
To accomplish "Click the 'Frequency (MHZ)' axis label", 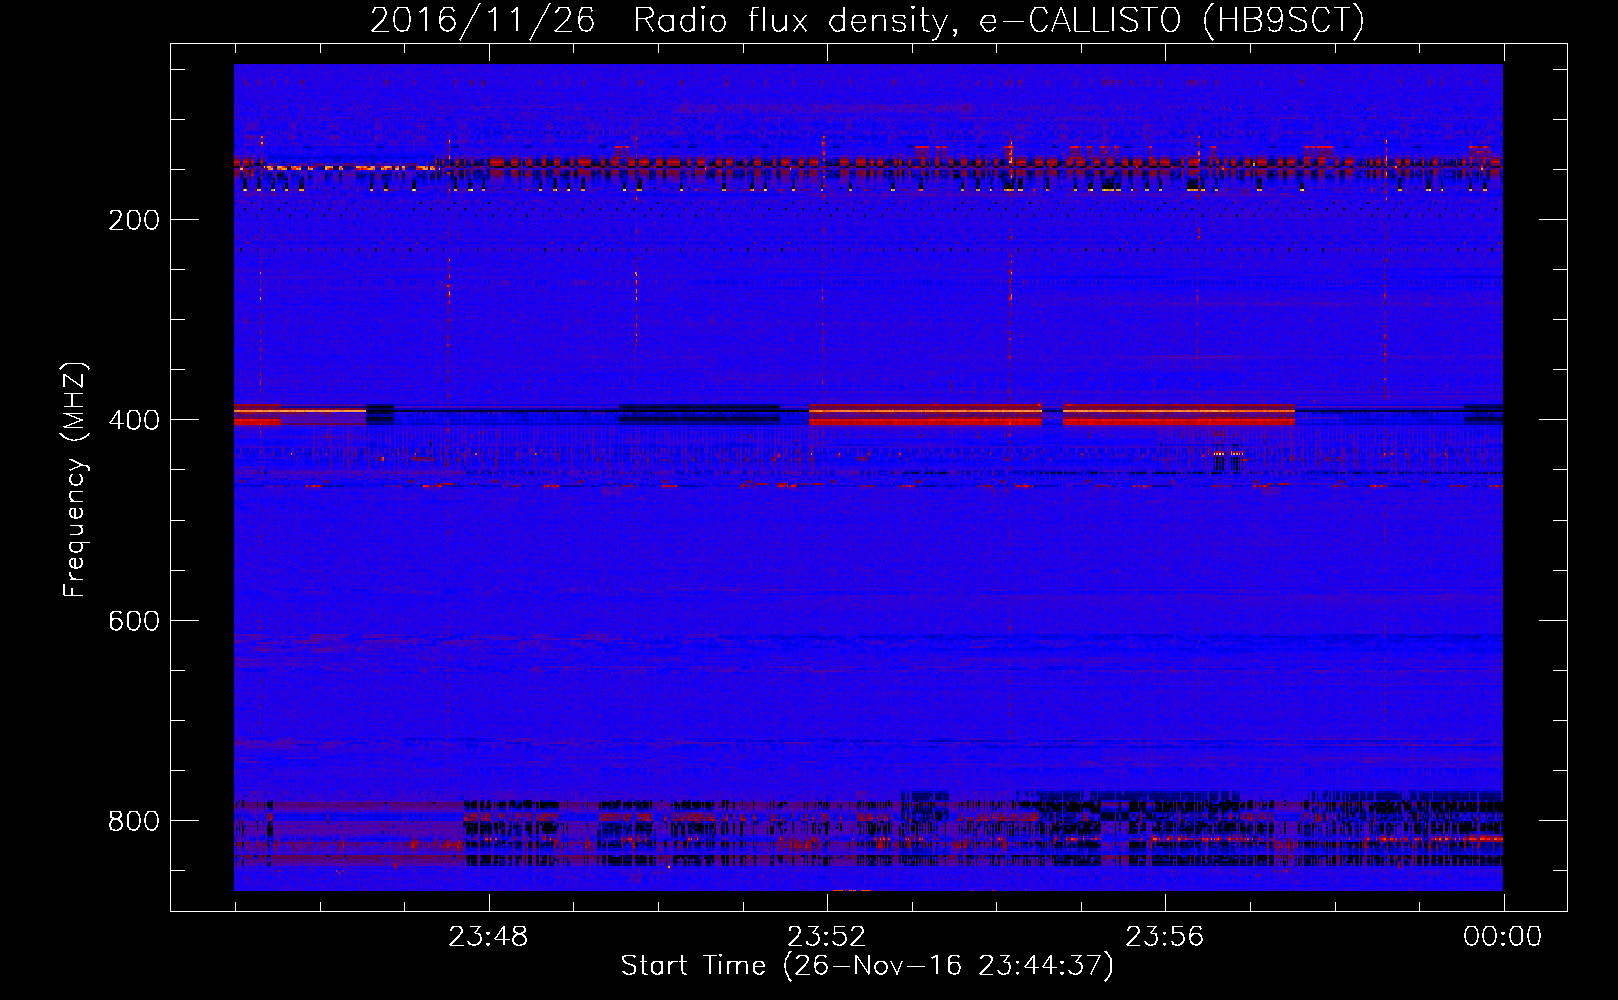I will coord(75,480).
